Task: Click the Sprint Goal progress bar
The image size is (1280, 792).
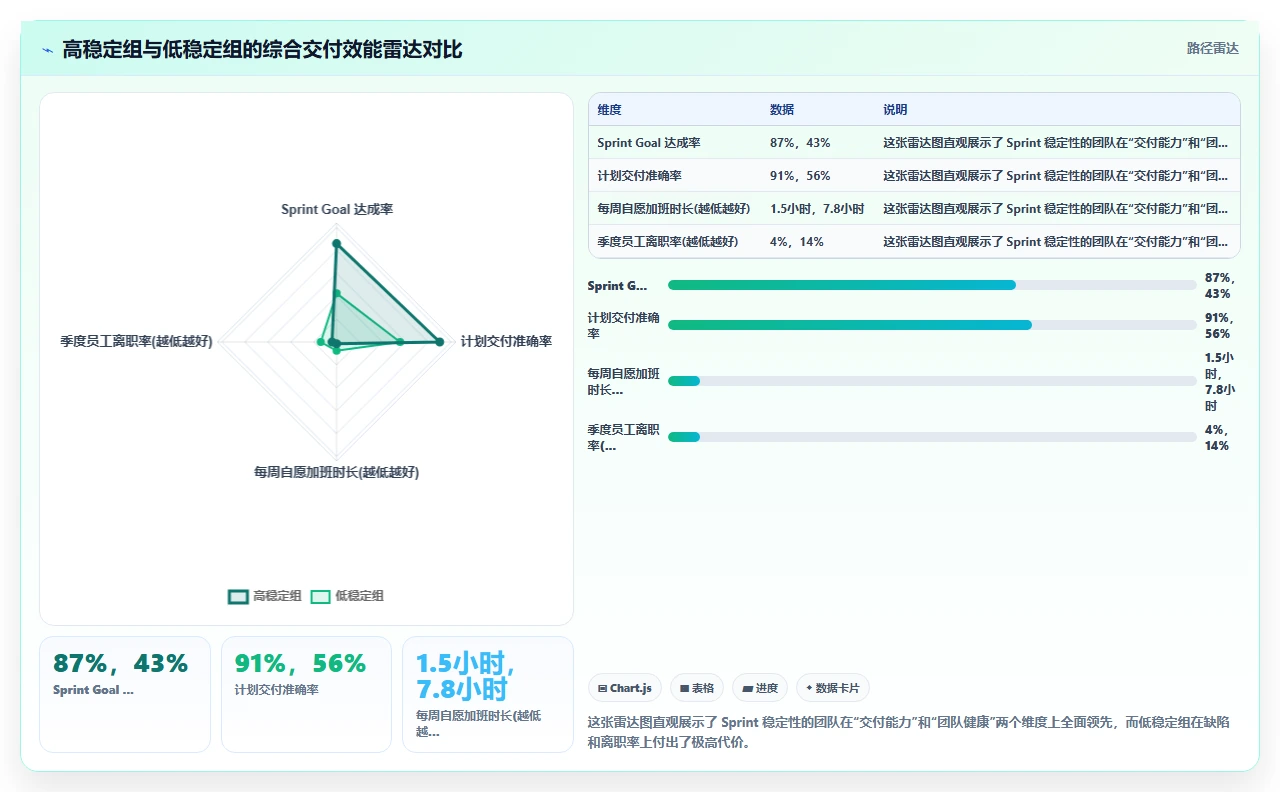Action: click(932, 285)
